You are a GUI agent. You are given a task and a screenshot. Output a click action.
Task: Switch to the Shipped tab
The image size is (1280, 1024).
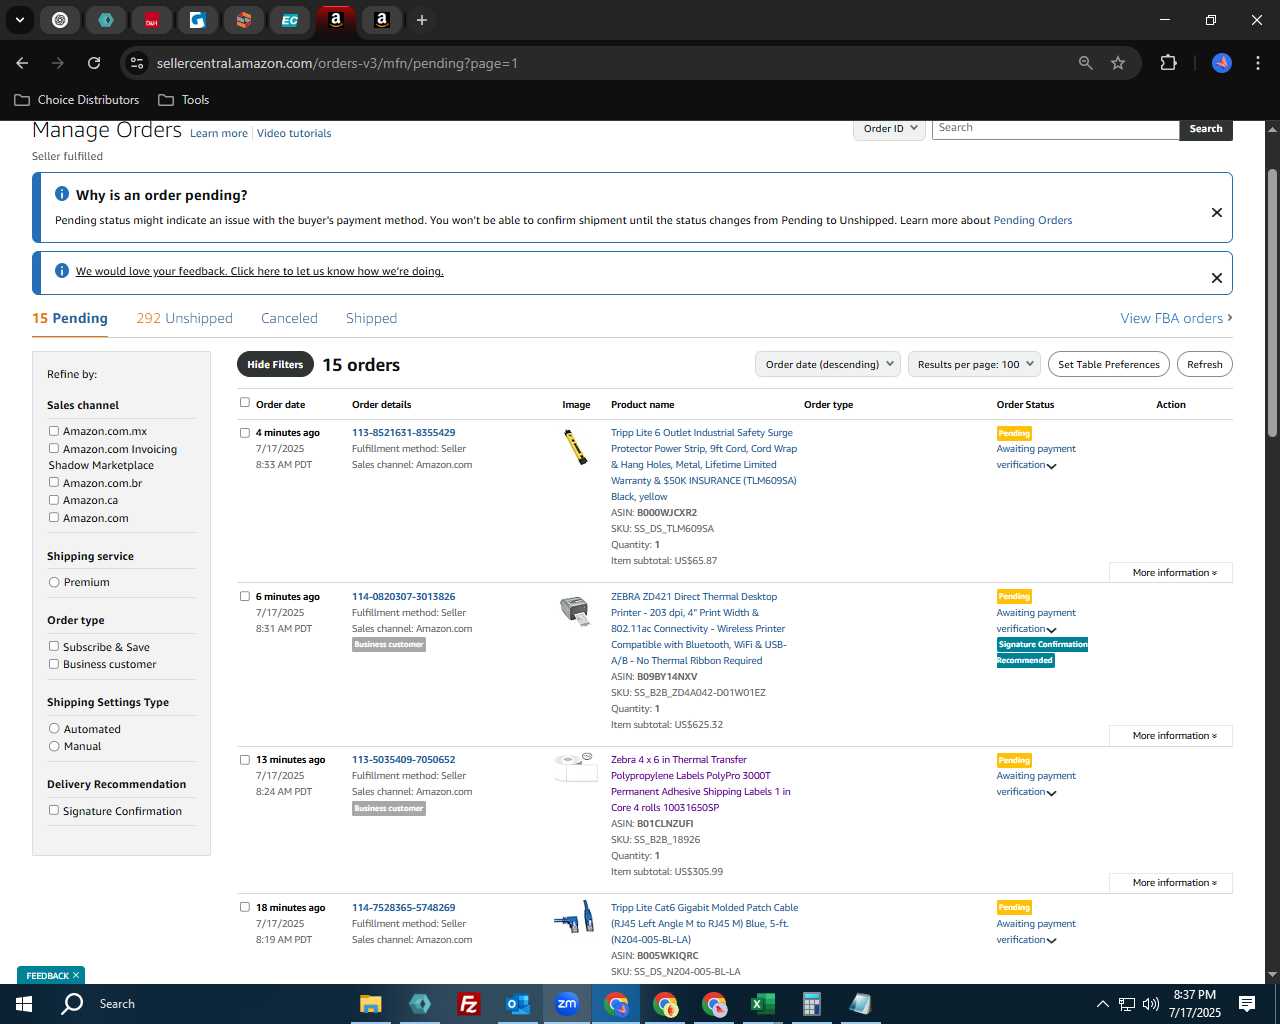tap(371, 318)
